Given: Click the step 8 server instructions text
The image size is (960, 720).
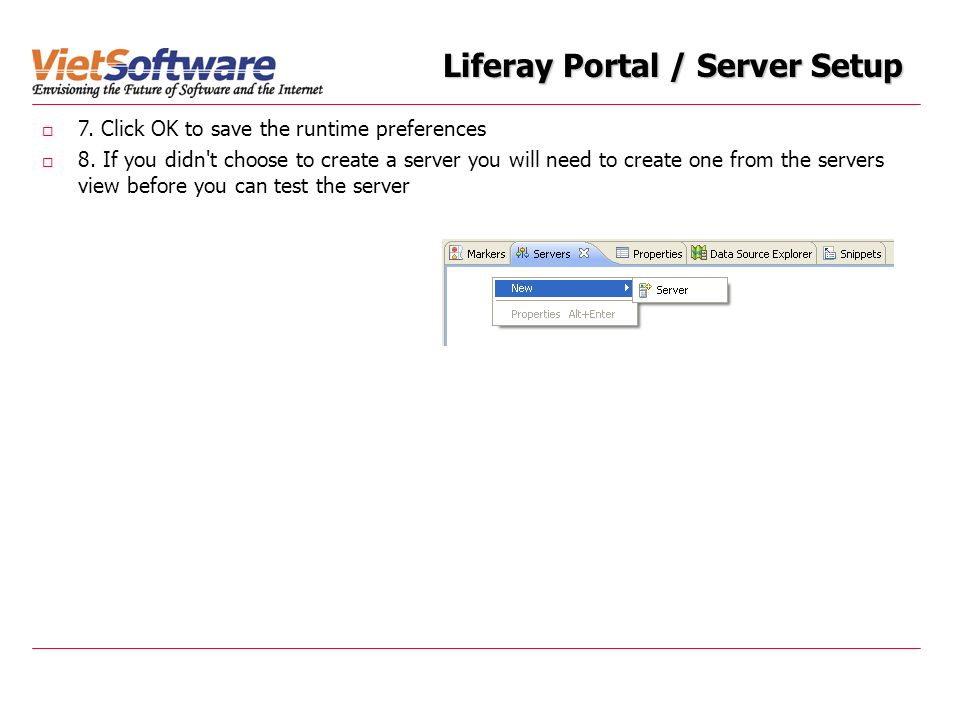Looking at the screenshot, I should pyautogui.click(x=481, y=173).
